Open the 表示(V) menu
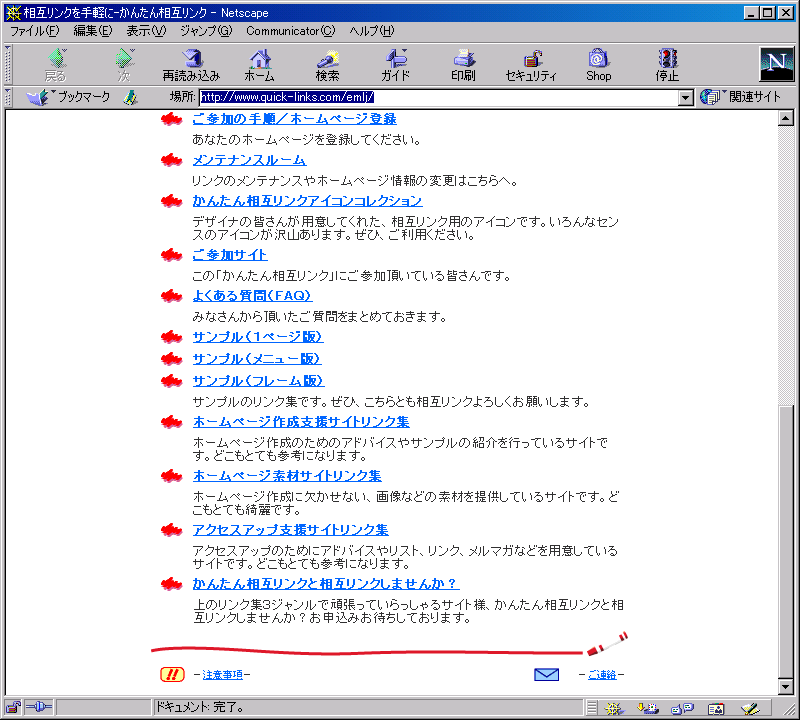The width and height of the screenshot is (800, 720). coord(146,31)
